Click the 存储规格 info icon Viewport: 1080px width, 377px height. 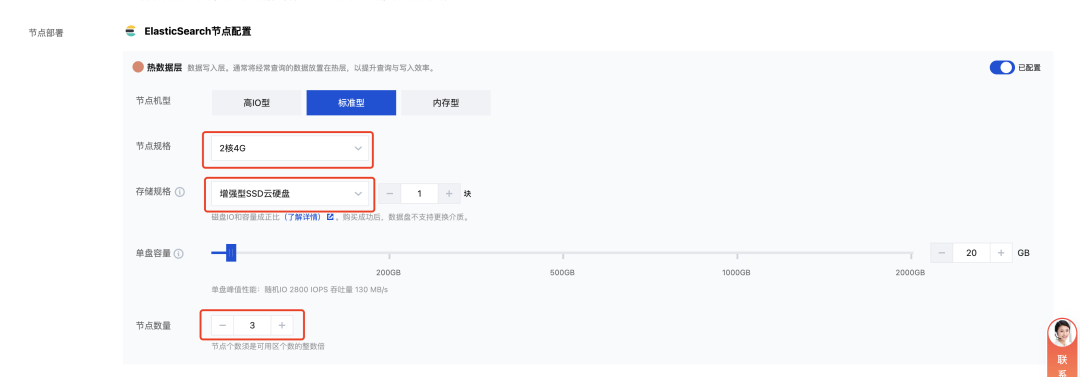tap(180, 192)
